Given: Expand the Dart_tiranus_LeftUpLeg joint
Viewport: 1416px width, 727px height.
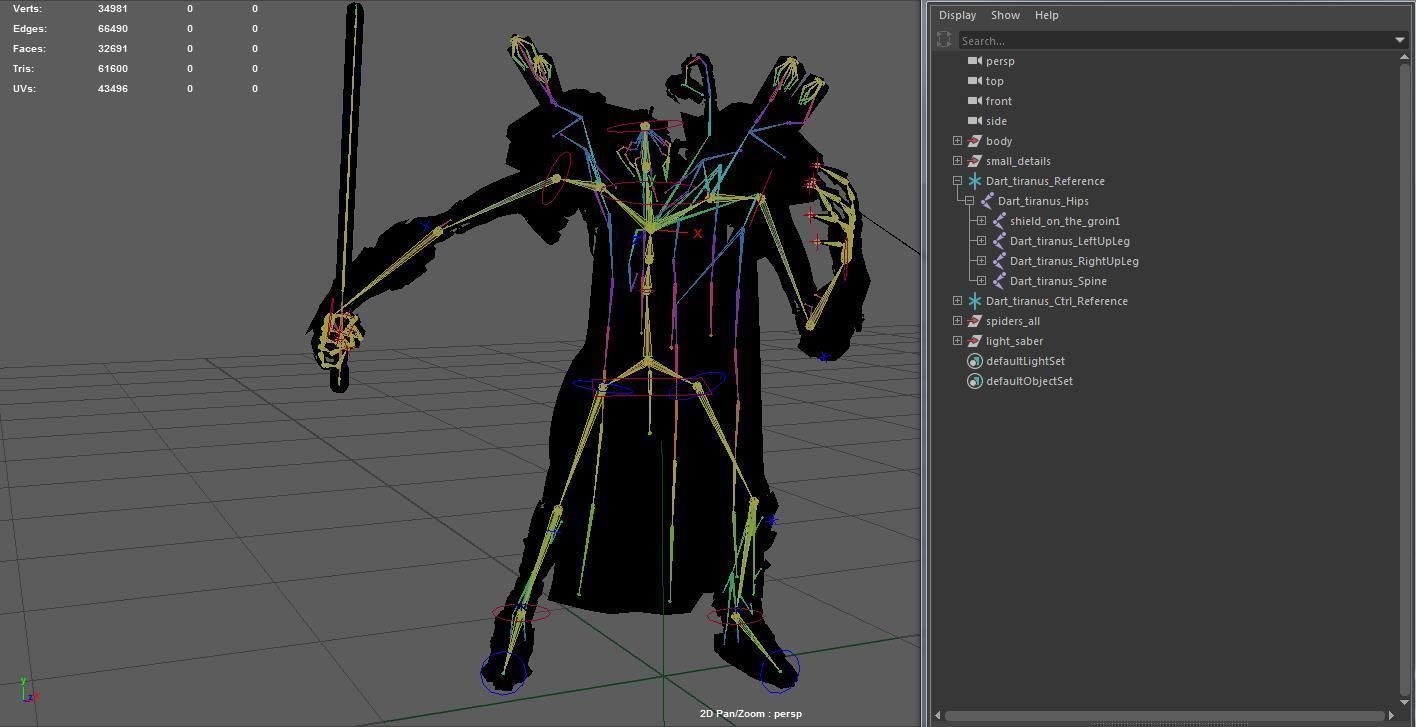Looking at the screenshot, I should tap(981, 241).
